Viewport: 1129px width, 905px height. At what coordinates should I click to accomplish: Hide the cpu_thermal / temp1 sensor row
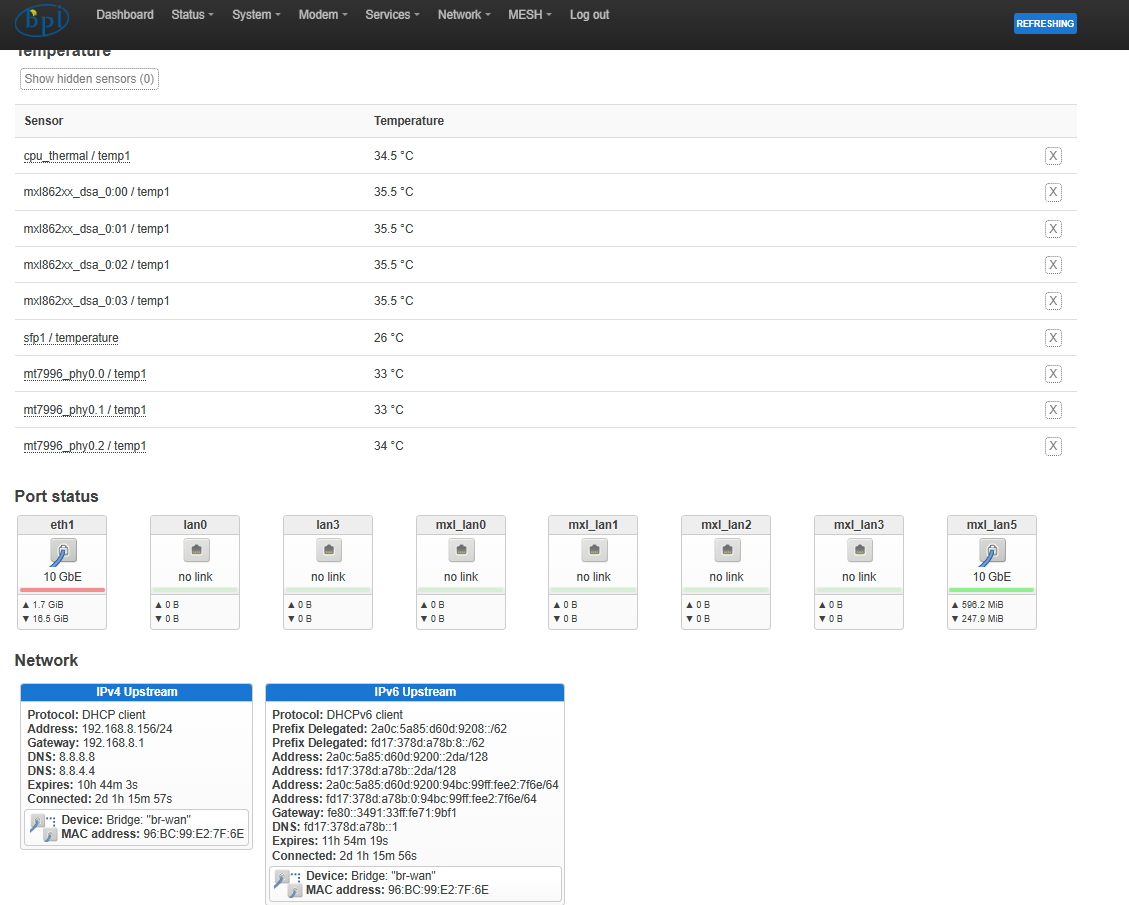pyautogui.click(x=1053, y=156)
